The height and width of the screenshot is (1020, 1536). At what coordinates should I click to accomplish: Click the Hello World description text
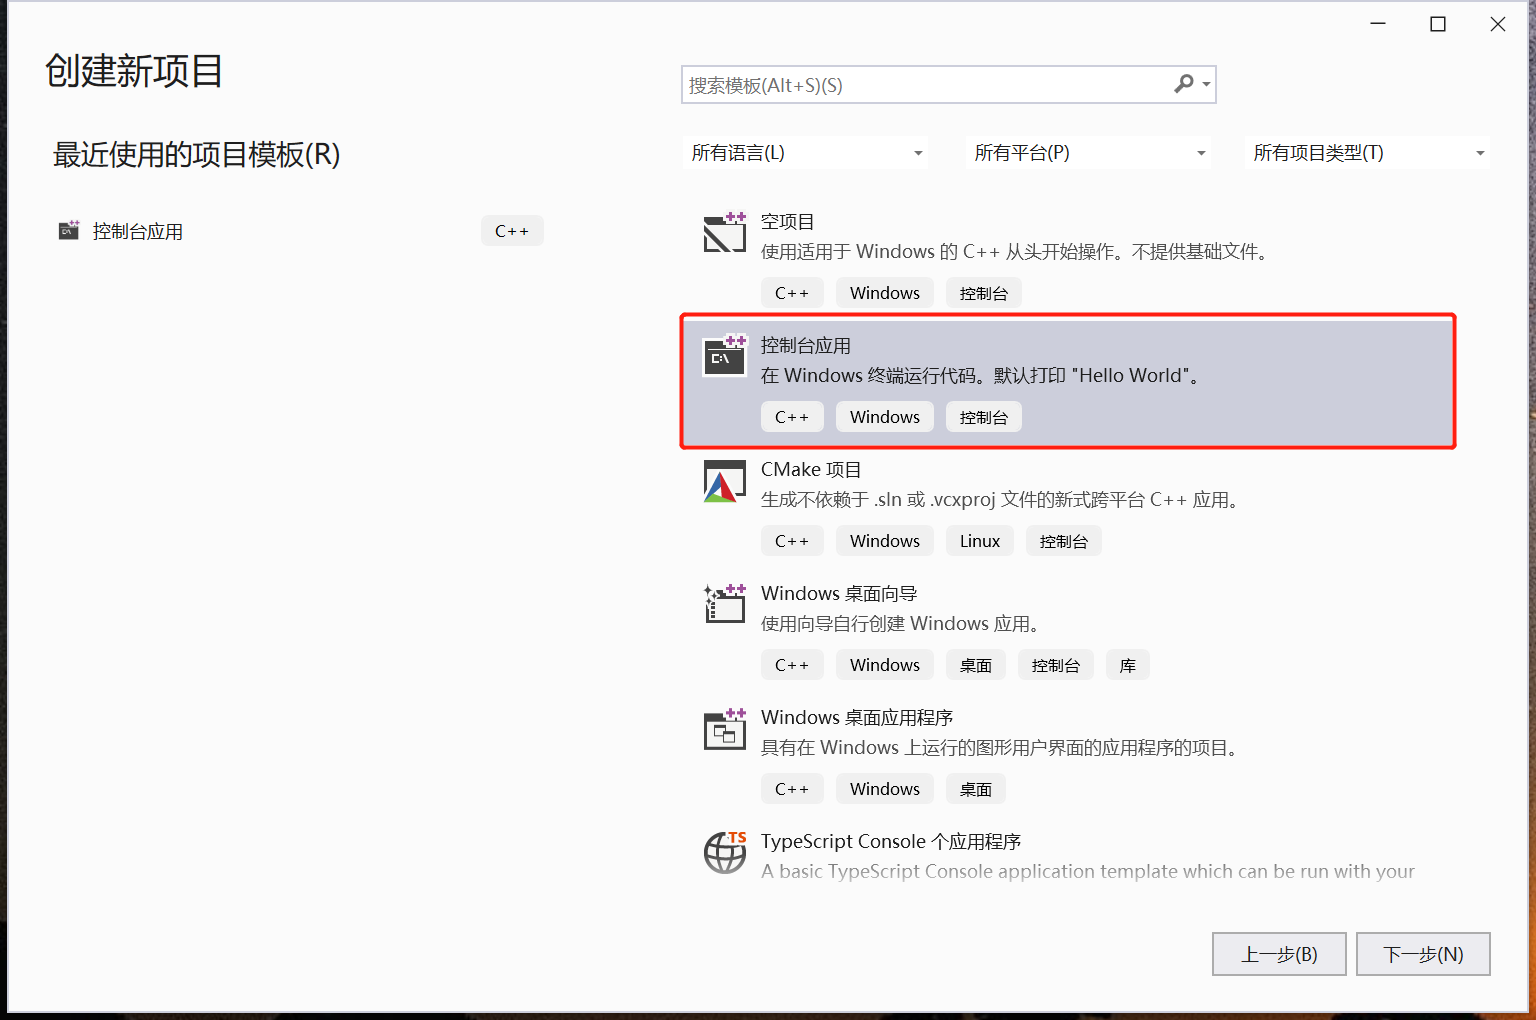pyautogui.click(x=983, y=376)
